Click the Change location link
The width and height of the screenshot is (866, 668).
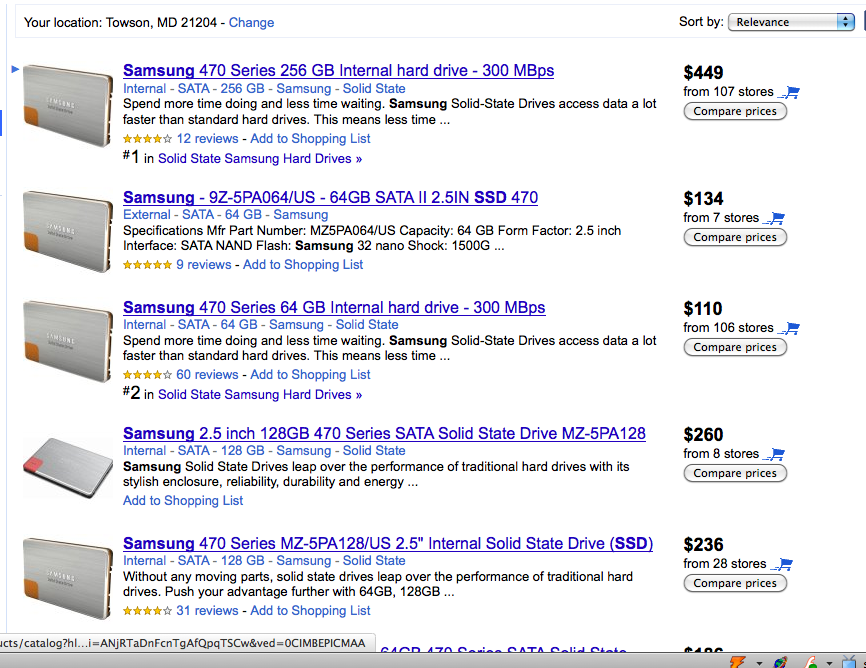pos(251,23)
